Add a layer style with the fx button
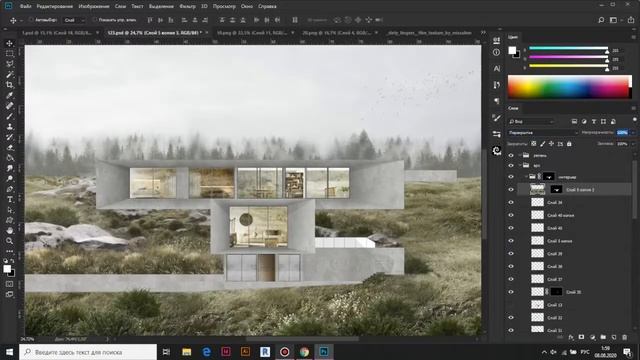Screen dimensions: 640x360 [571, 337]
